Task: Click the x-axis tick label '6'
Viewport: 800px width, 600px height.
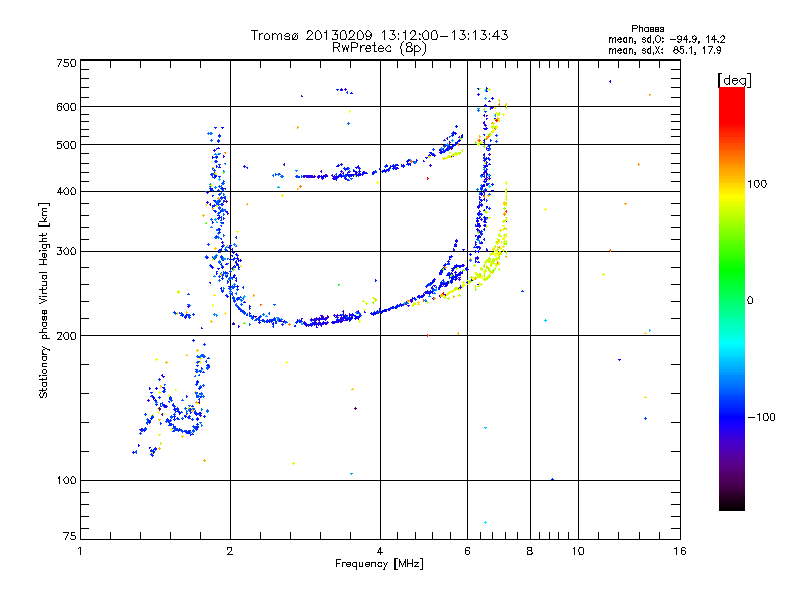Action: (467, 551)
